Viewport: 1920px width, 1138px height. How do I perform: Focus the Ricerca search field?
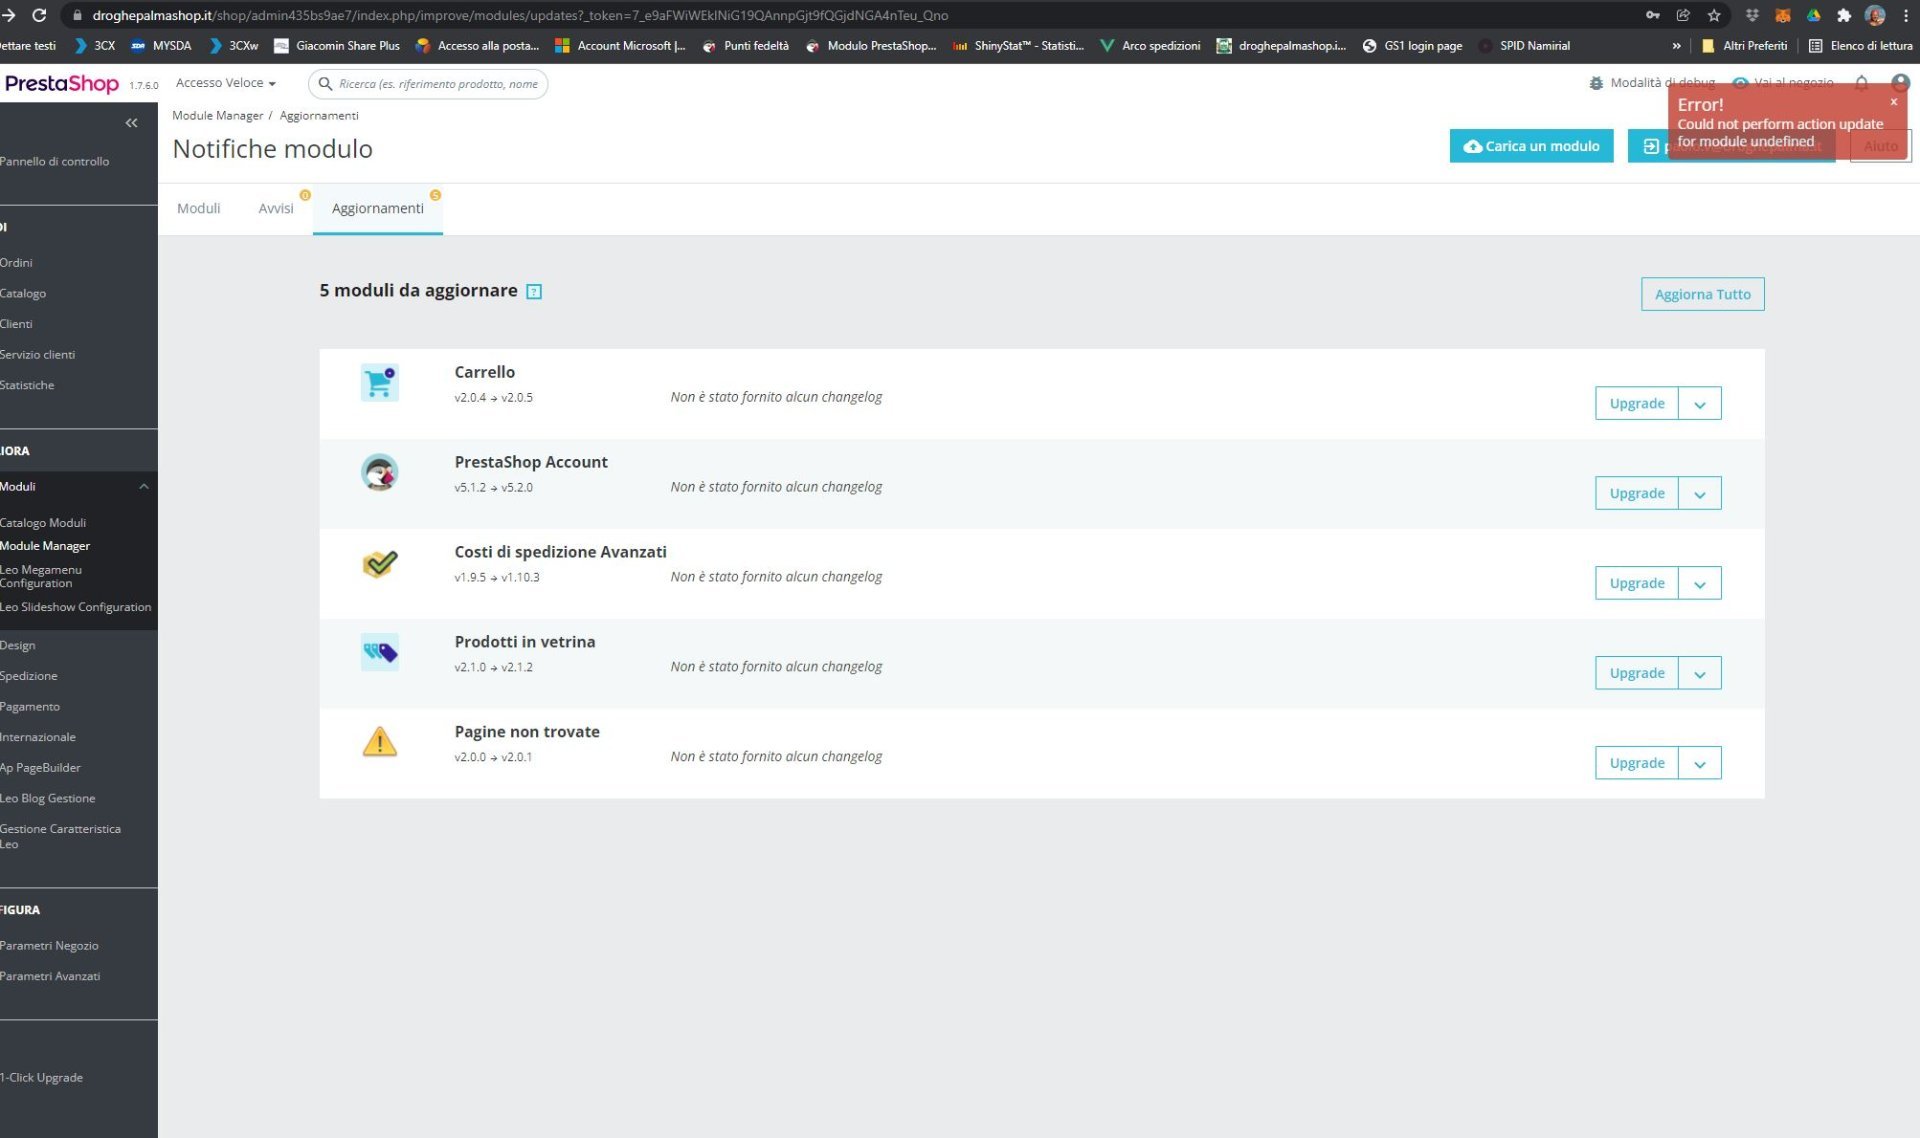point(438,84)
